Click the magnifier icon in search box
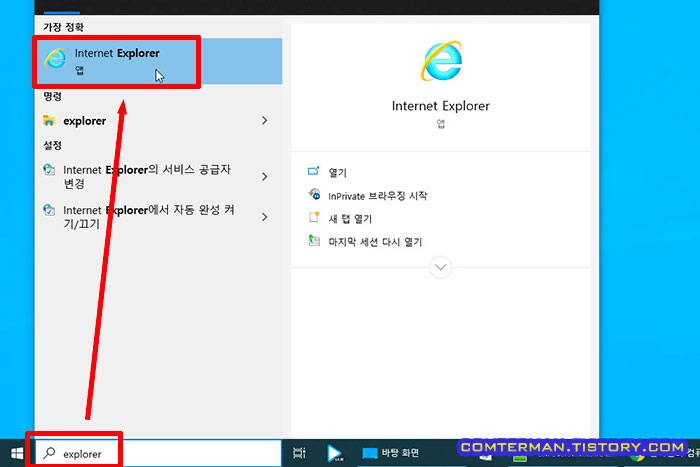 (x=49, y=453)
